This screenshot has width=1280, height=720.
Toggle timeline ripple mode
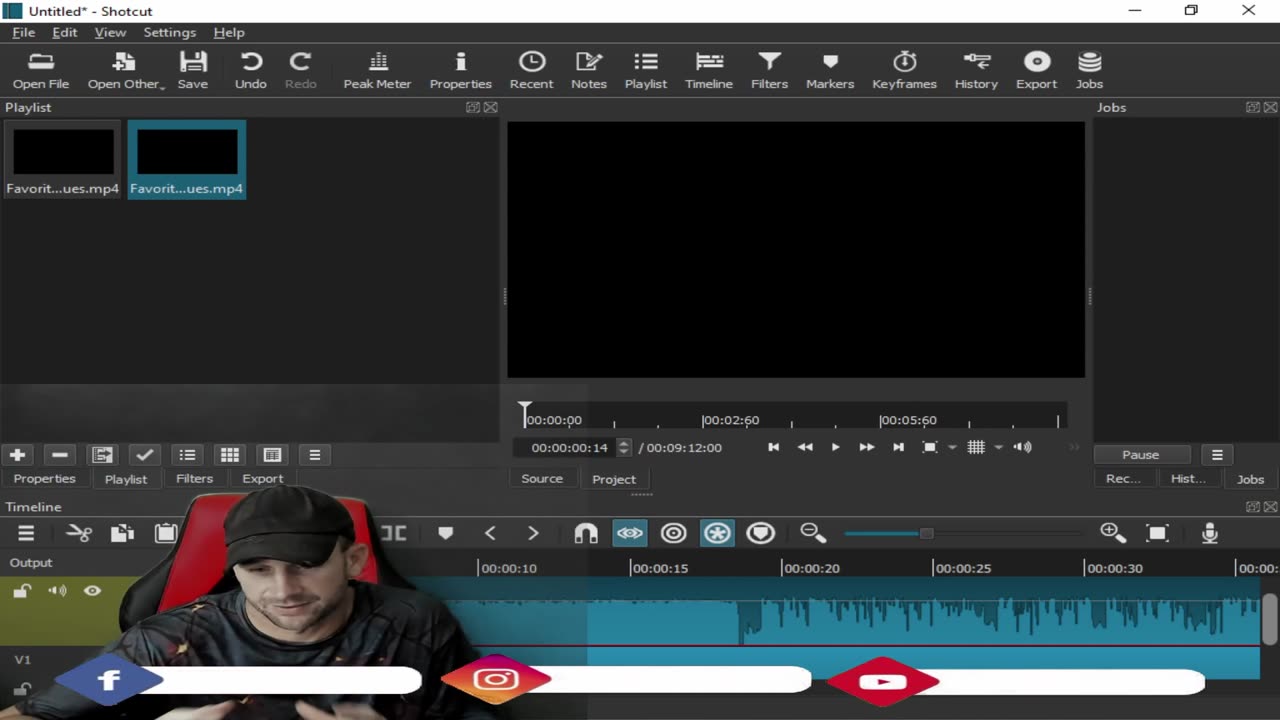673,533
